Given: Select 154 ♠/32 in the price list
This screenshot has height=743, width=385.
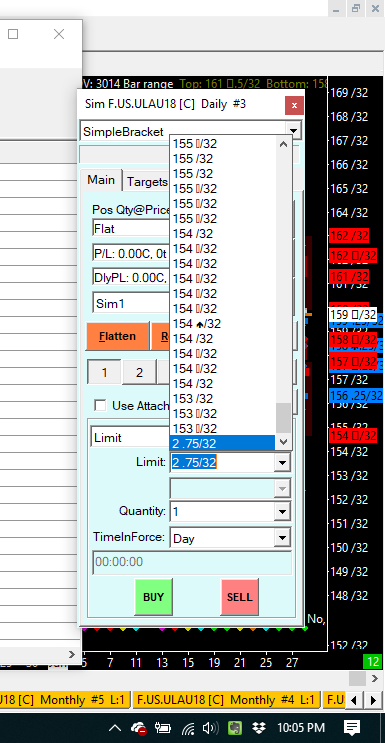Looking at the screenshot, I should [222, 324].
